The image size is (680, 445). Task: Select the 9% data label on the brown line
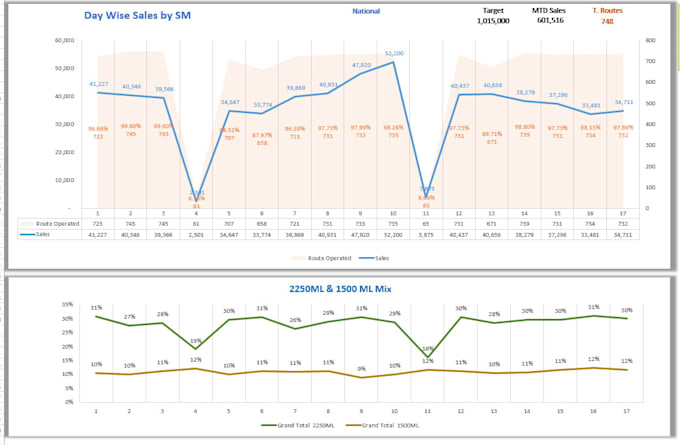click(362, 369)
